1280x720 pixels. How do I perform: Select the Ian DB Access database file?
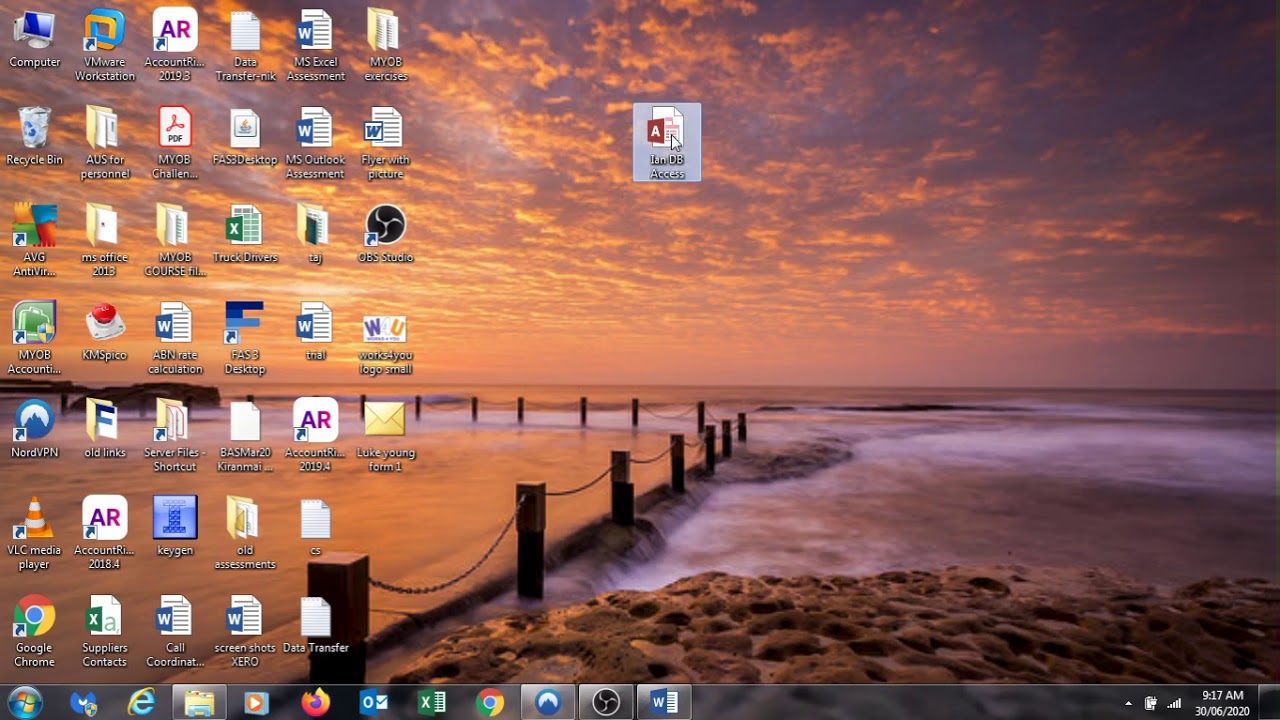[667, 143]
